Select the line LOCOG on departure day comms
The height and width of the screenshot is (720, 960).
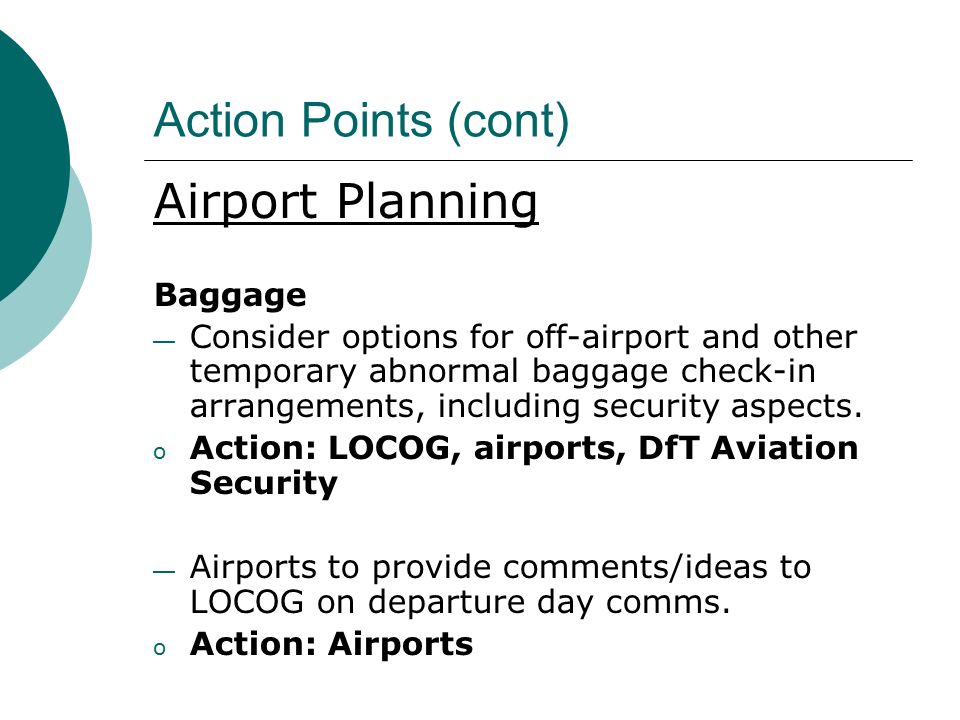click(x=460, y=602)
